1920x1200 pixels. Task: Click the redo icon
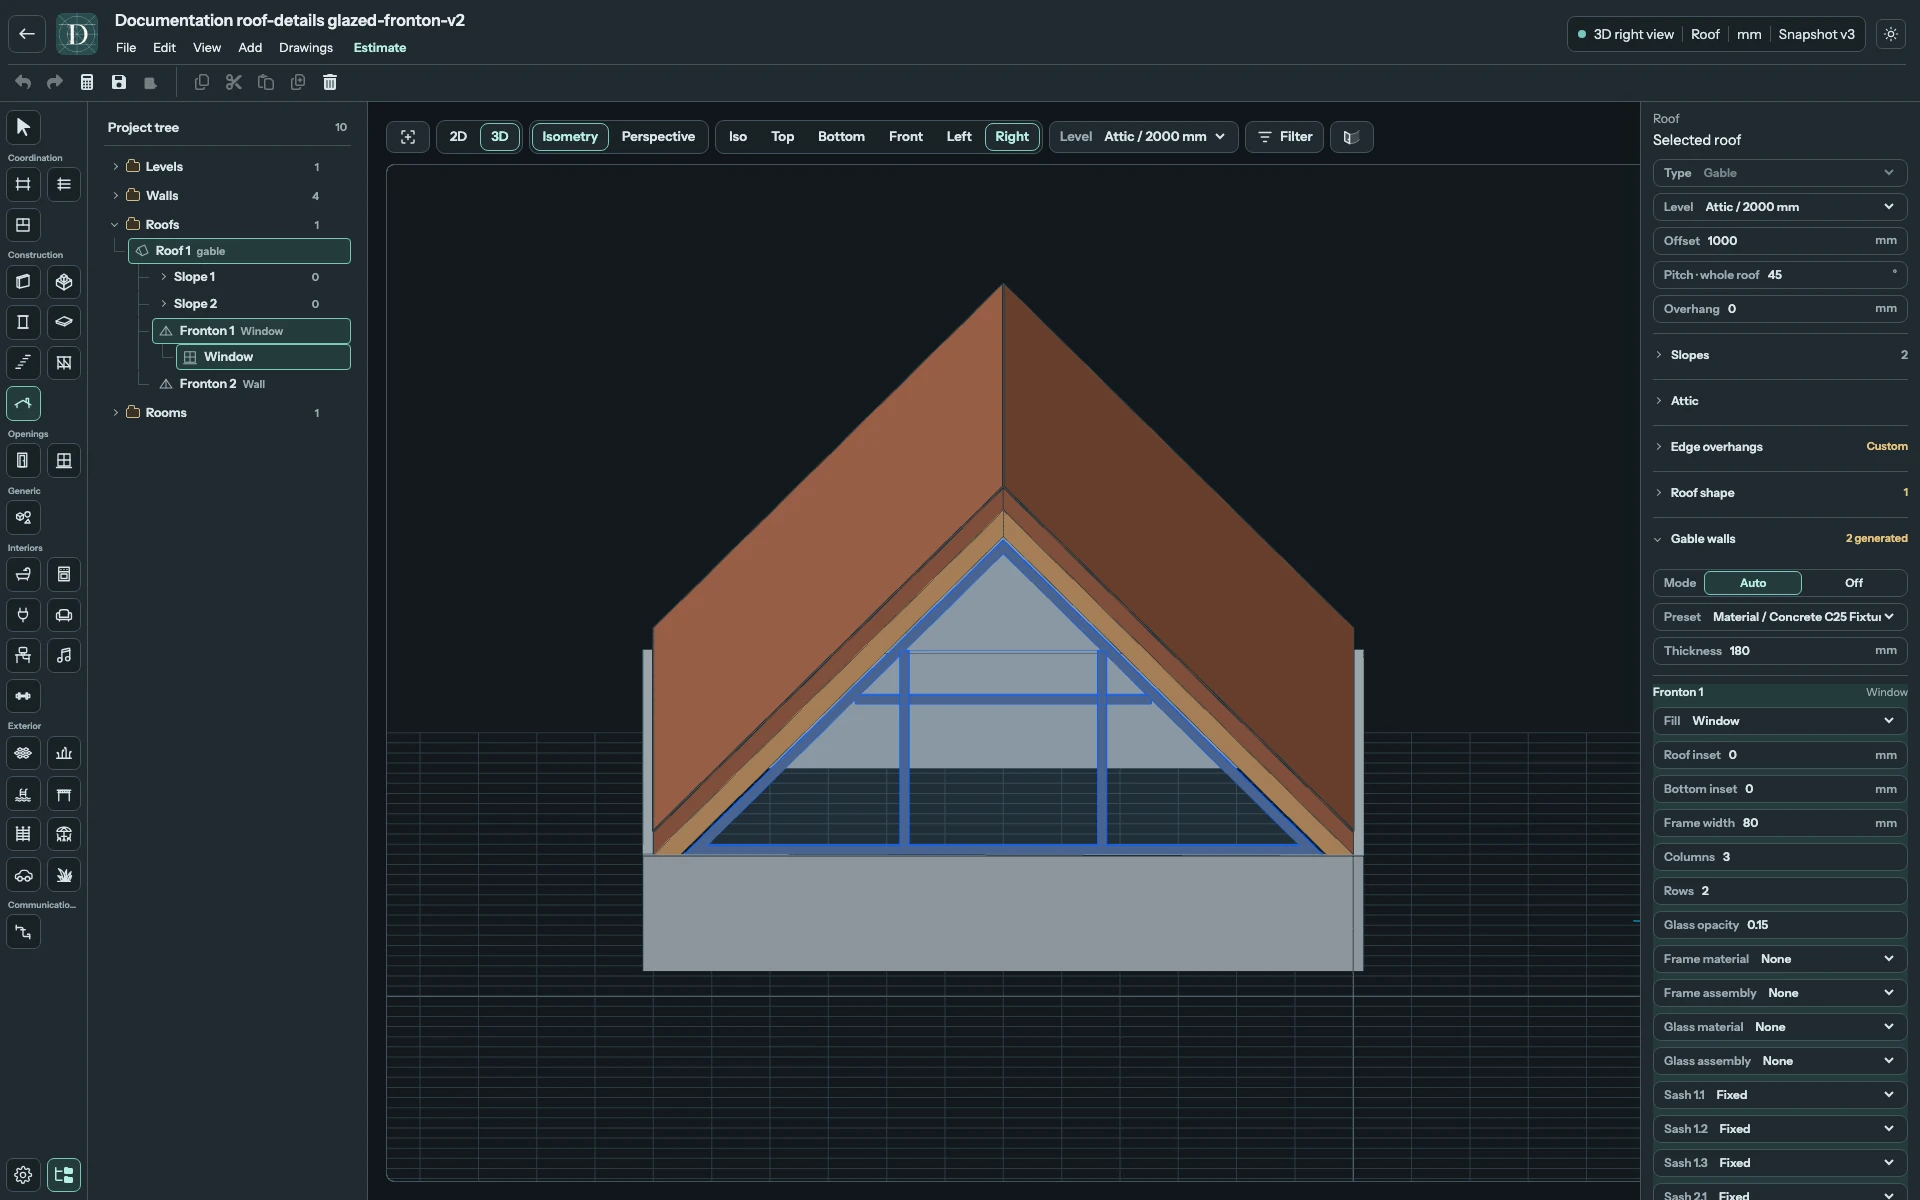tap(55, 82)
